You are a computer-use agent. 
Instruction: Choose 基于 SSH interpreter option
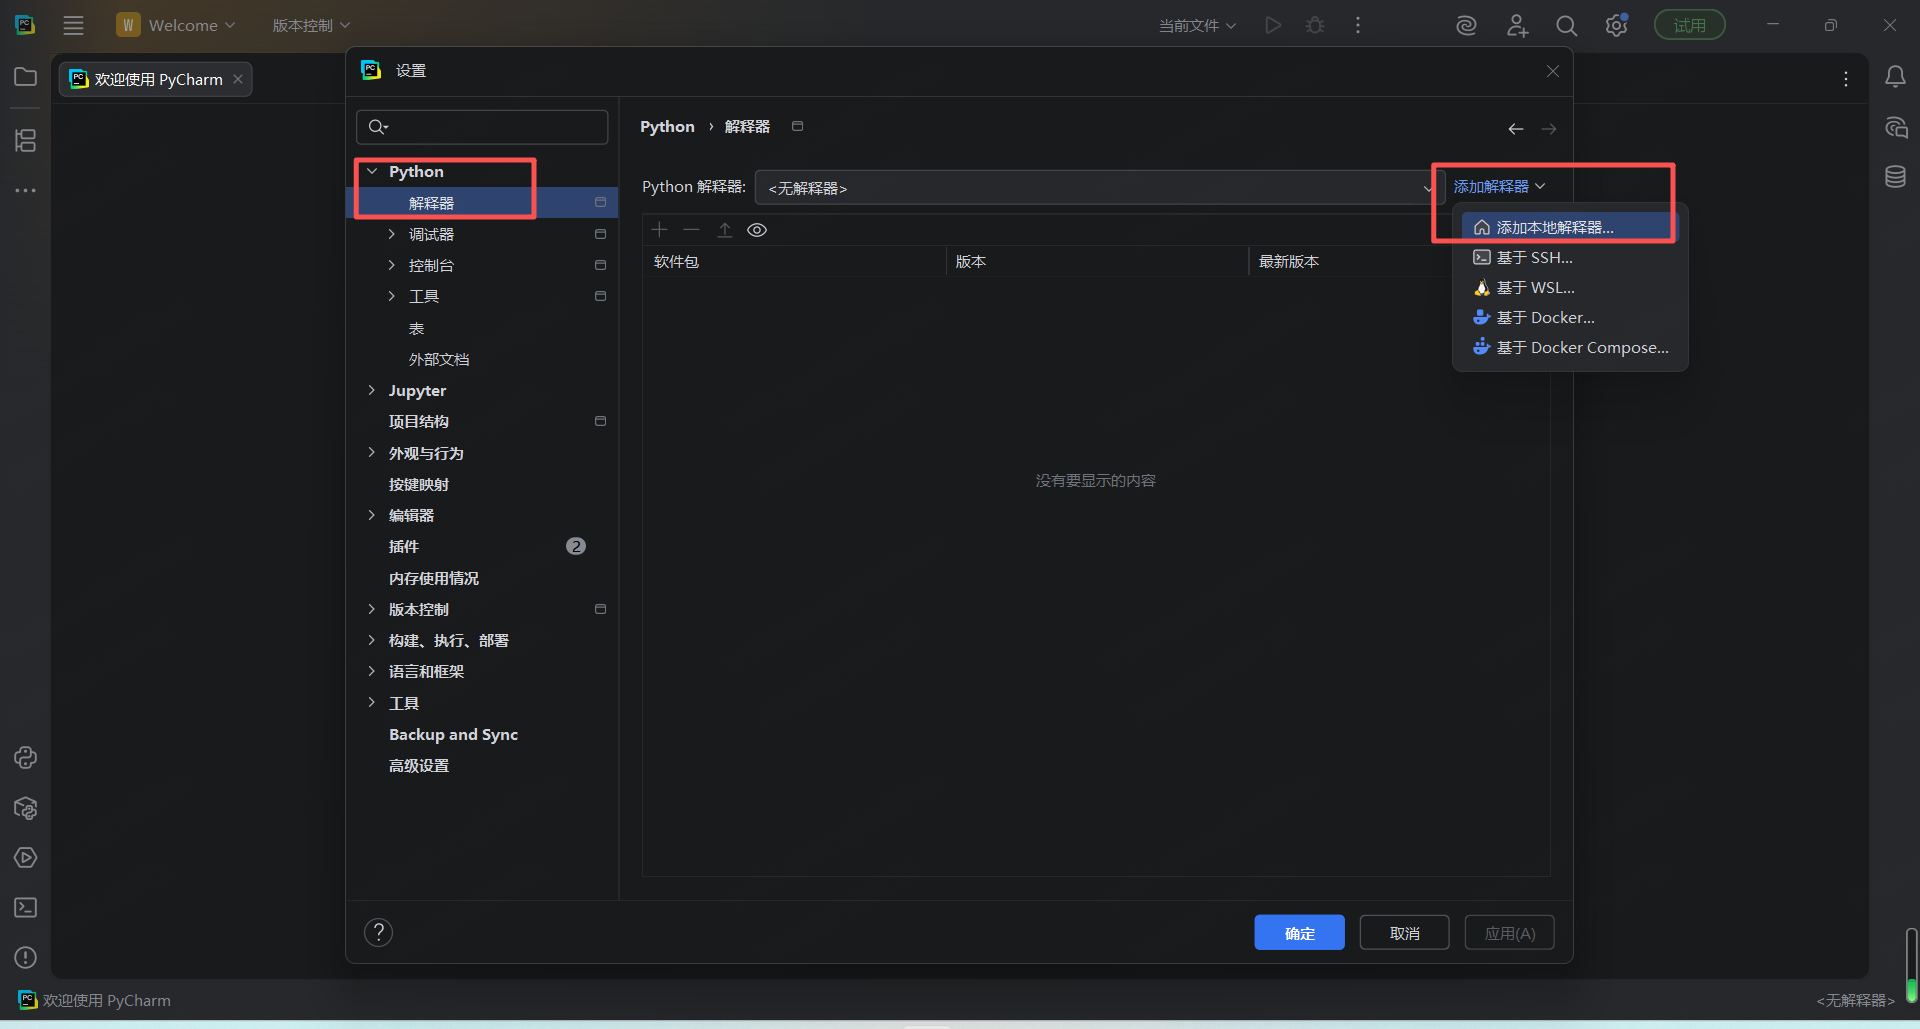click(x=1570, y=257)
